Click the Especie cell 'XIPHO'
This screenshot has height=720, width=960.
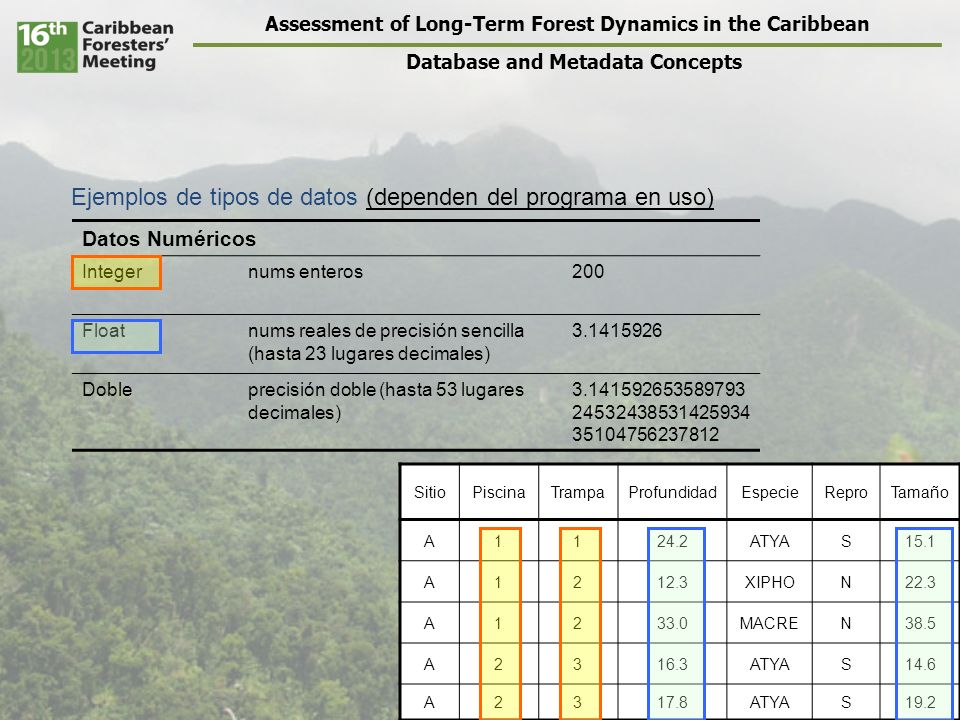770,582
